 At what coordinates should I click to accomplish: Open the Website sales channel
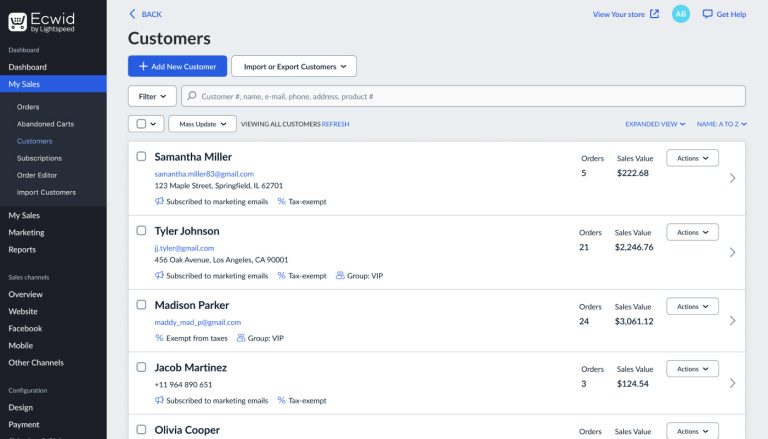coord(23,311)
